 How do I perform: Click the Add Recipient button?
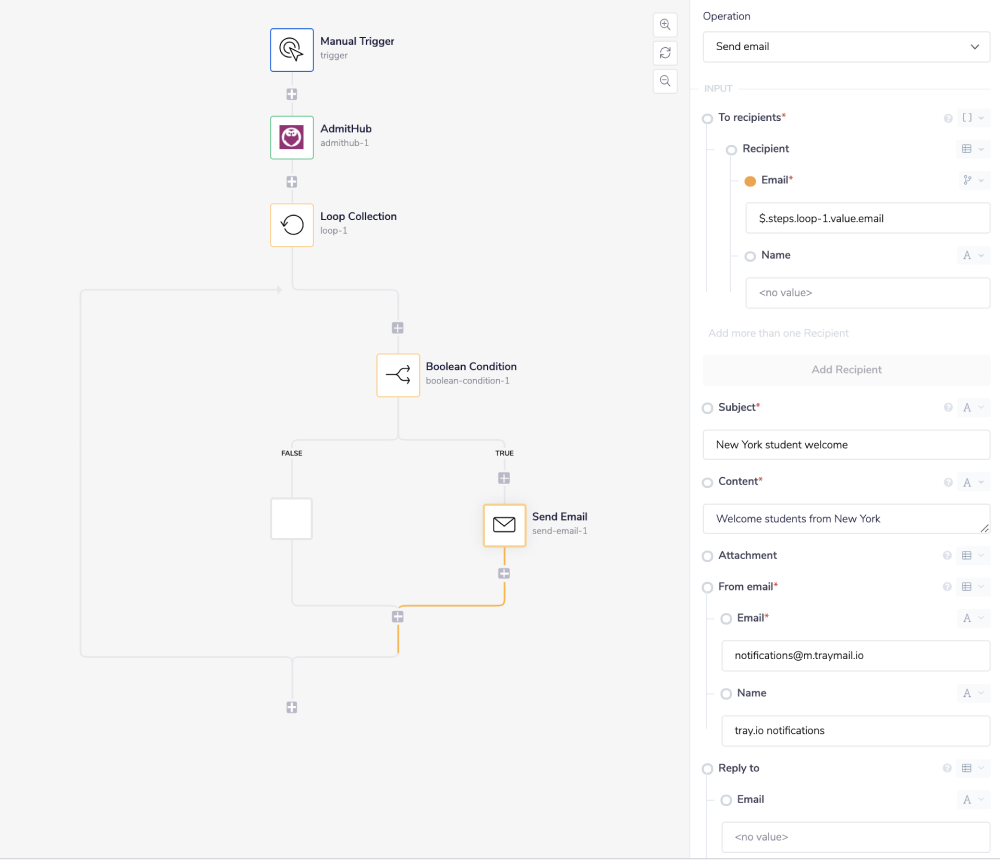(846, 369)
